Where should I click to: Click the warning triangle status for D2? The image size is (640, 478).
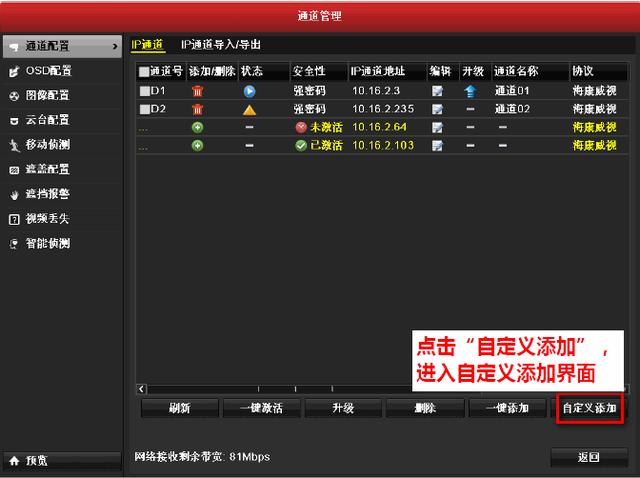(249, 109)
